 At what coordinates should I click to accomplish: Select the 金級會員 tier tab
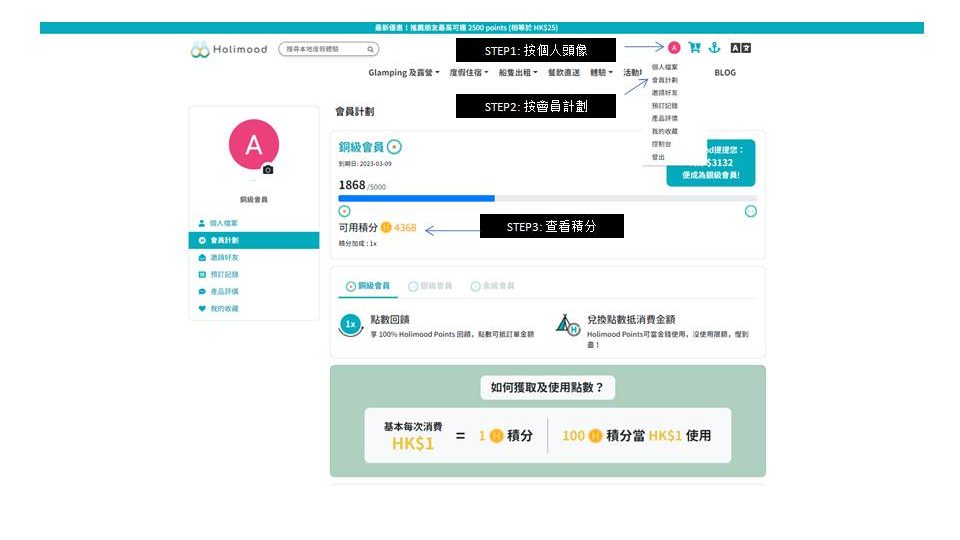[x=492, y=286]
